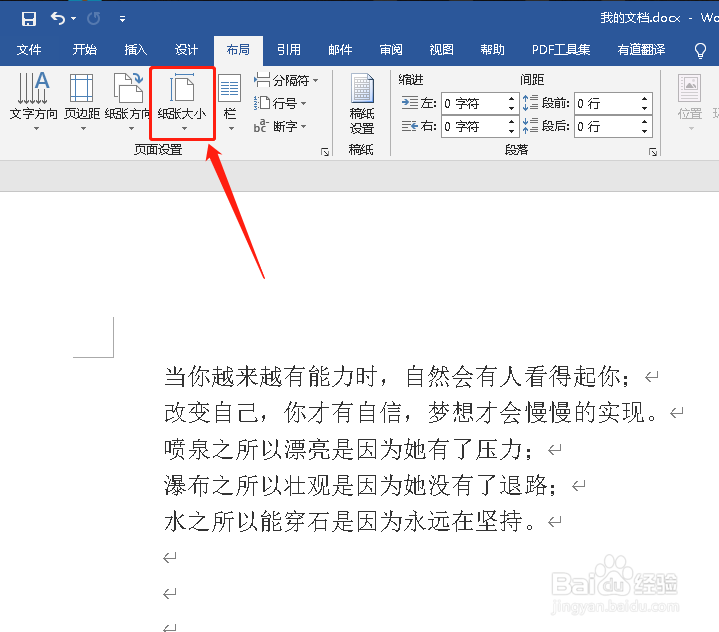The width and height of the screenshot is (719, 632).
Task: Open Customize Quick Access Toolbar dropdown
Action: (122, 19)
